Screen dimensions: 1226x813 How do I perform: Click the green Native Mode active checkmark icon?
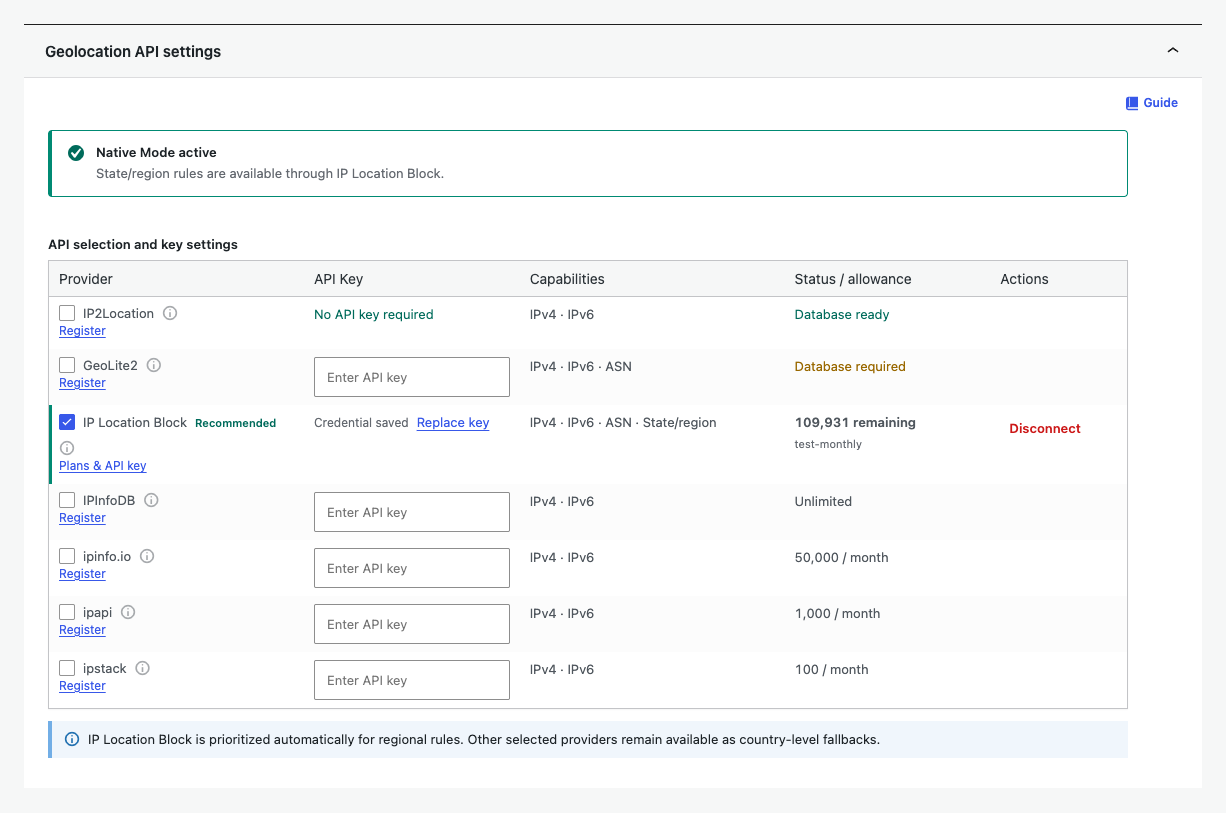(76, 153)
